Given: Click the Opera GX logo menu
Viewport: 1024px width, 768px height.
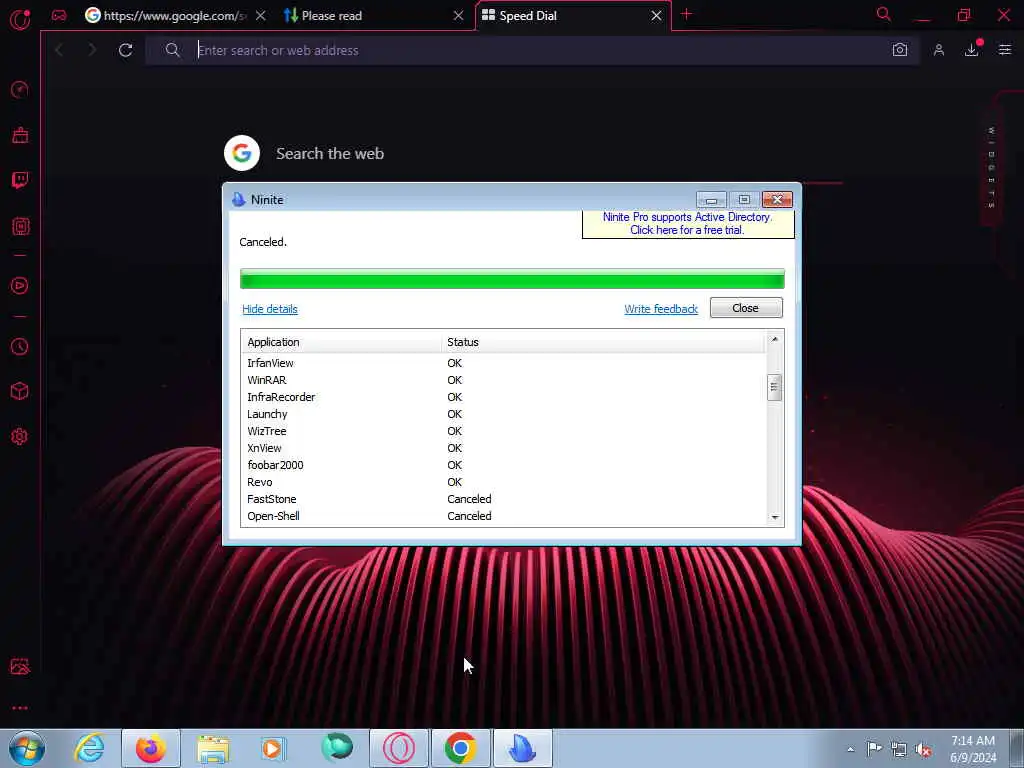Looking at the screenshot, I should coord(20,19).
